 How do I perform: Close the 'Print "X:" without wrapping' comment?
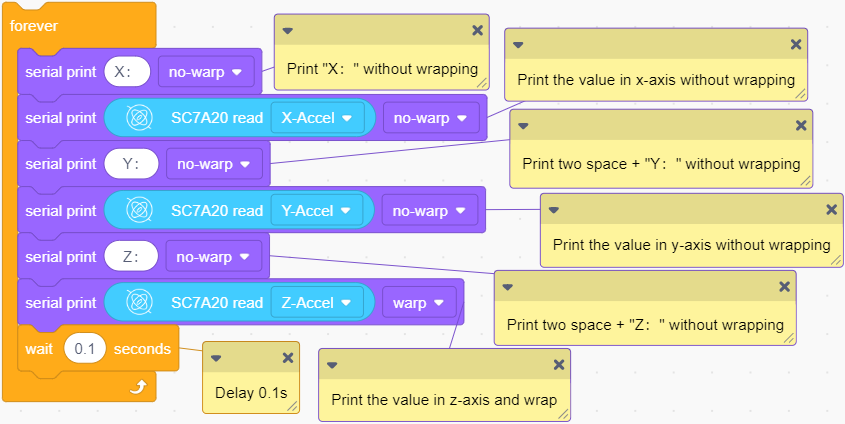tap(477, 31)
